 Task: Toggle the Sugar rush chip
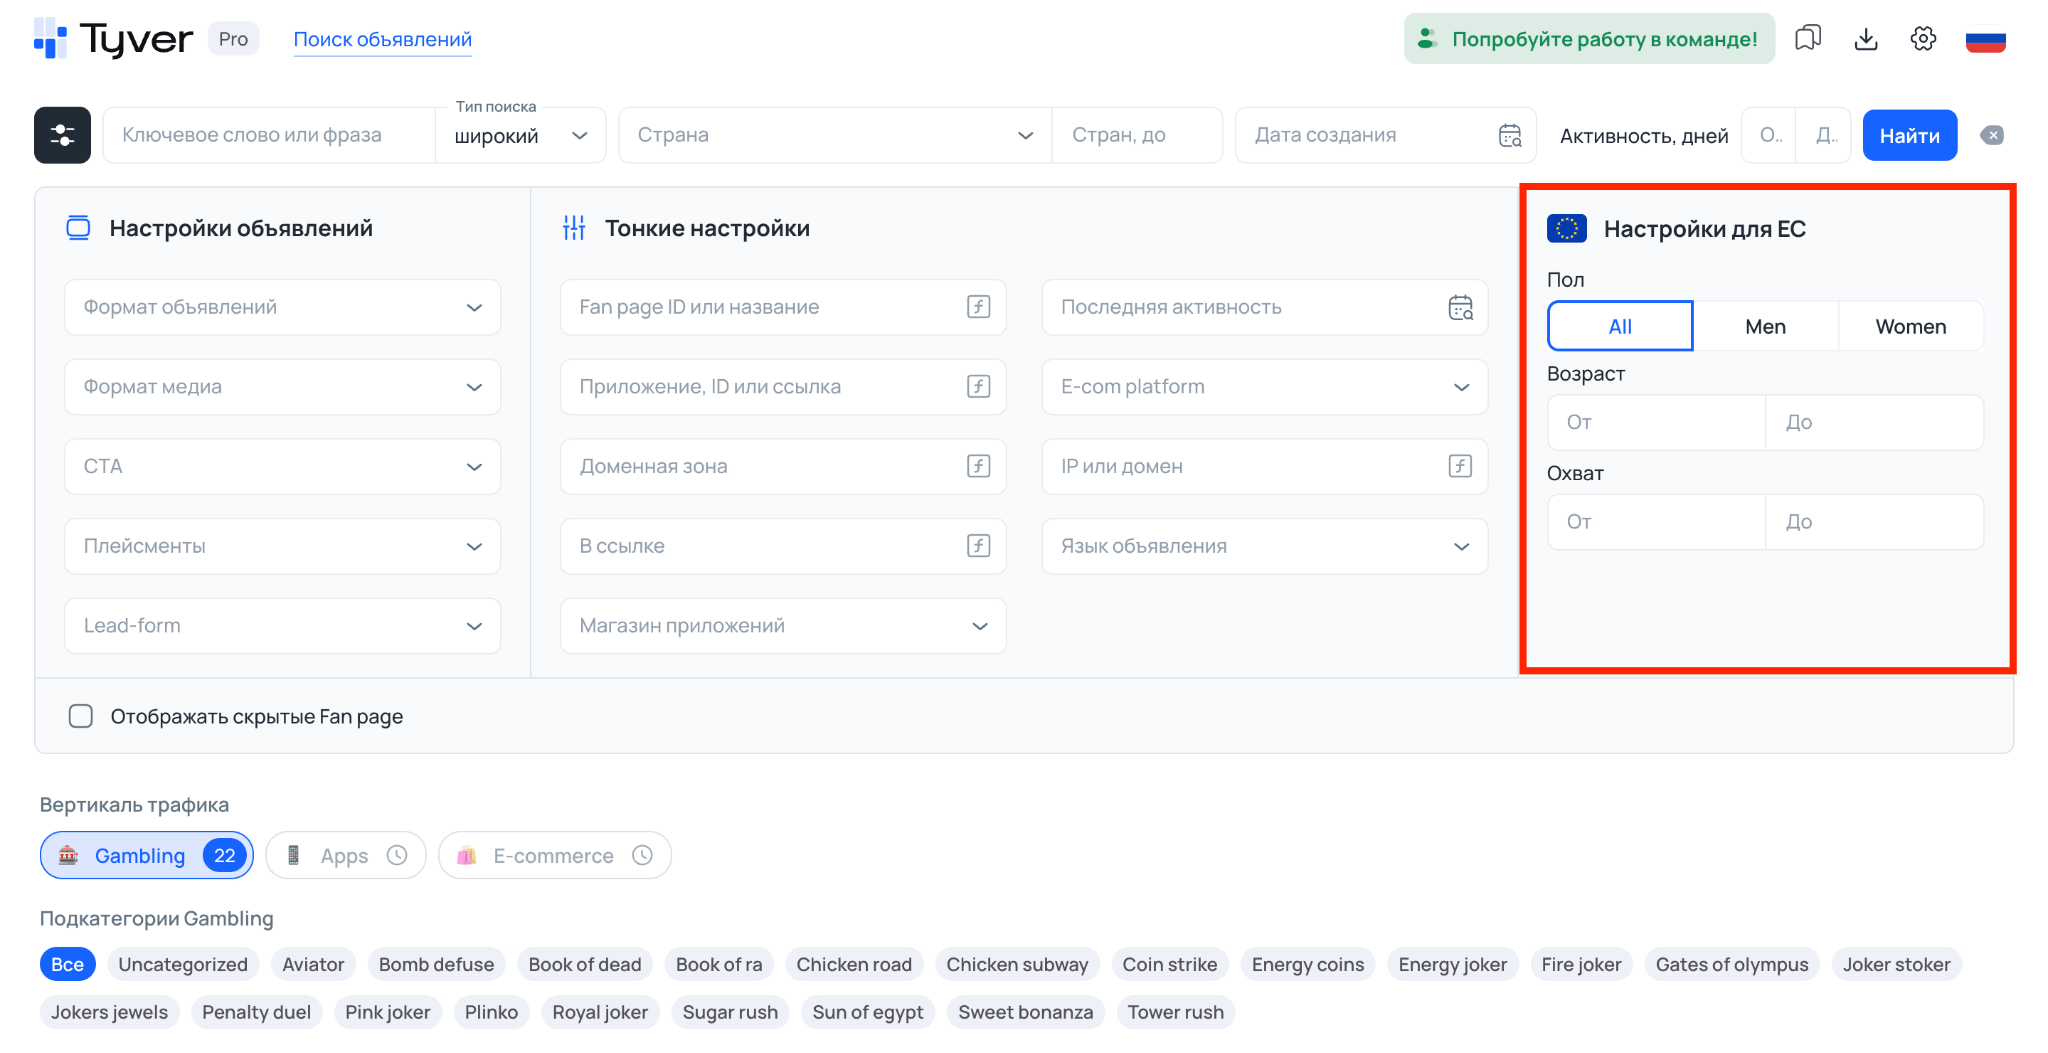click(x=730, y=1012)
